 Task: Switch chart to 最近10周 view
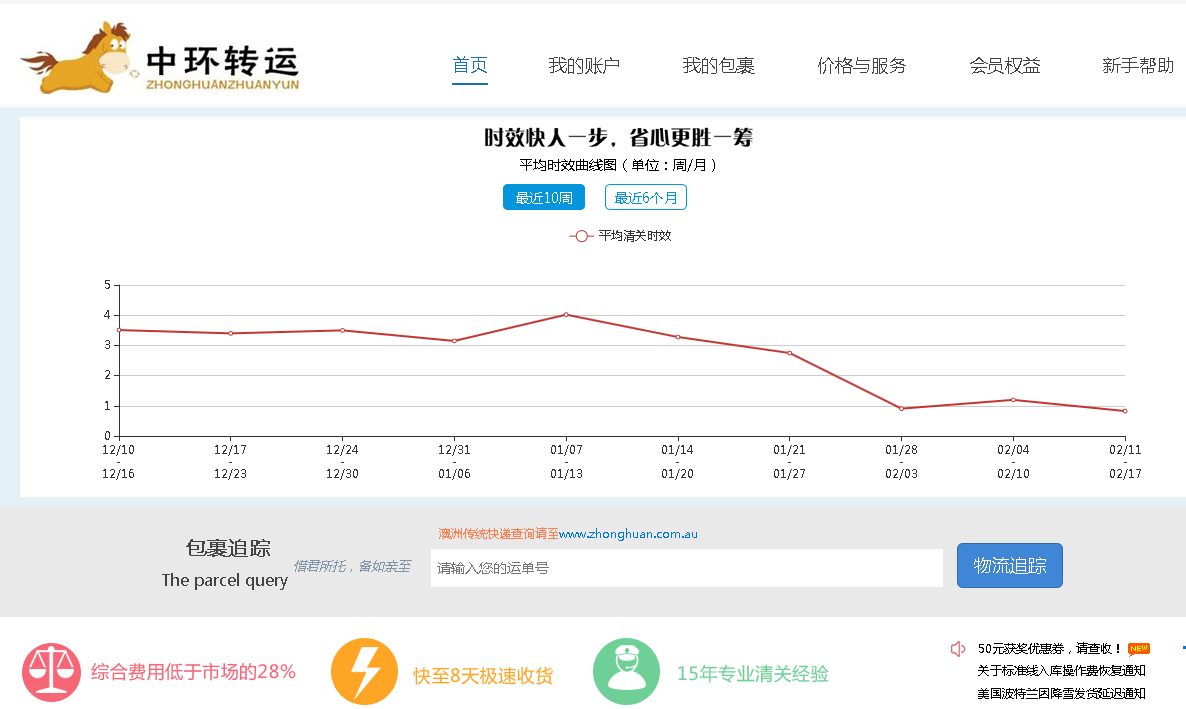543,198
